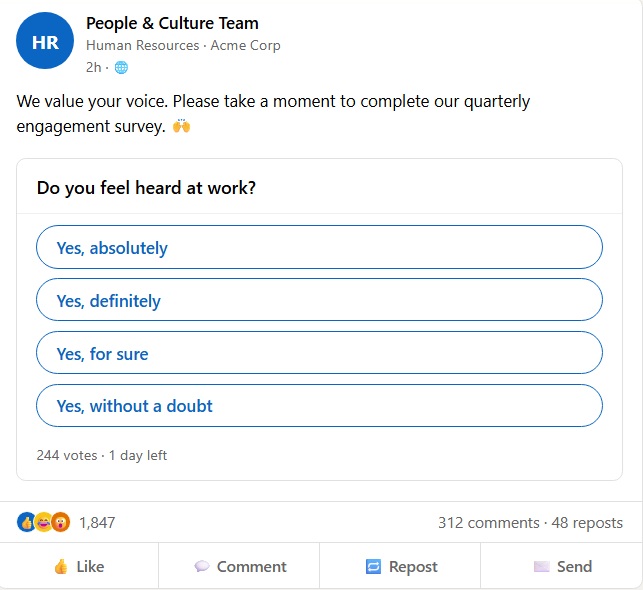The width and height of the screenshot is (643, 590).
Task: Click the HR profile avatar
Action: [45, 41]
